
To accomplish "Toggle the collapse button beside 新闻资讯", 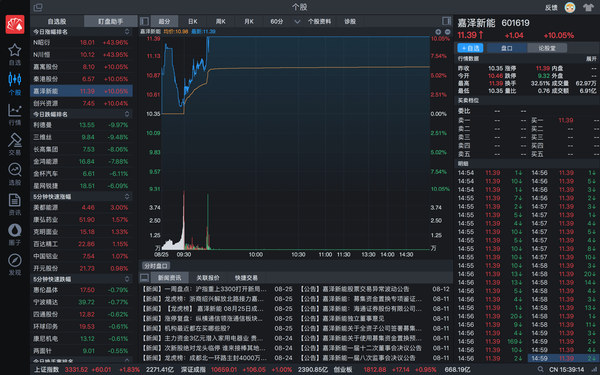I will pos(144,277).
